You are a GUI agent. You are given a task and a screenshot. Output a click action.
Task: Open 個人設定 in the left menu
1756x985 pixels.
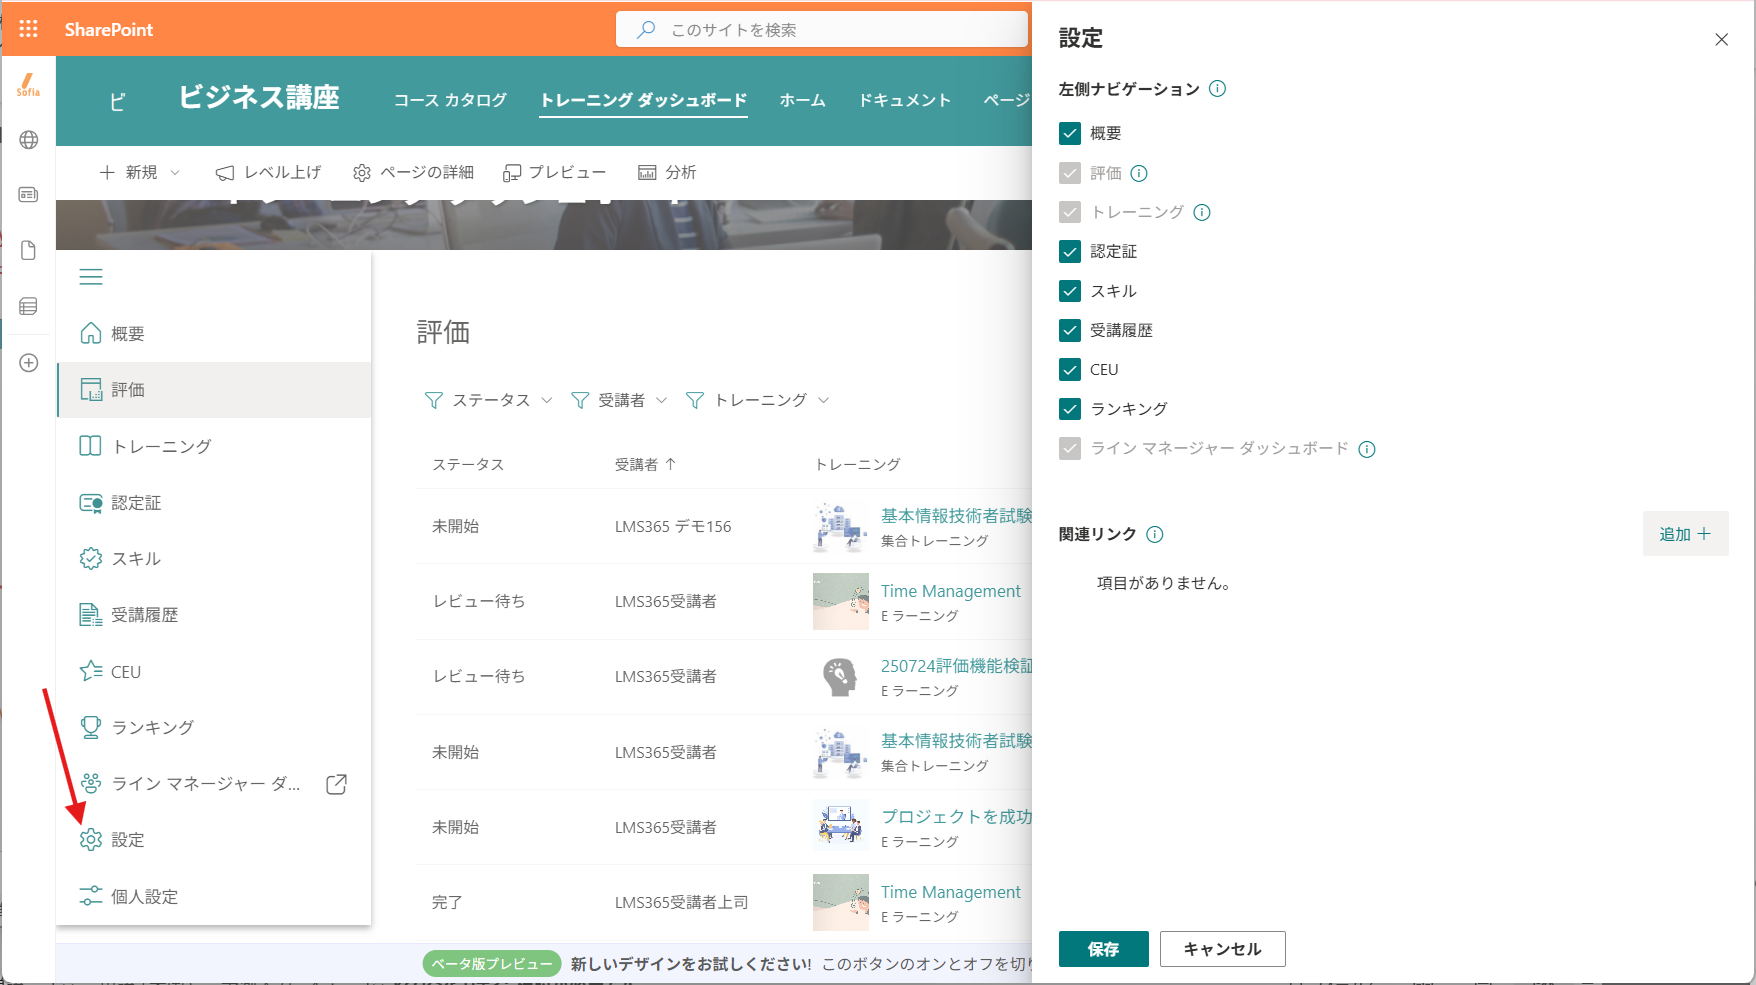click(x=214, y=897)
